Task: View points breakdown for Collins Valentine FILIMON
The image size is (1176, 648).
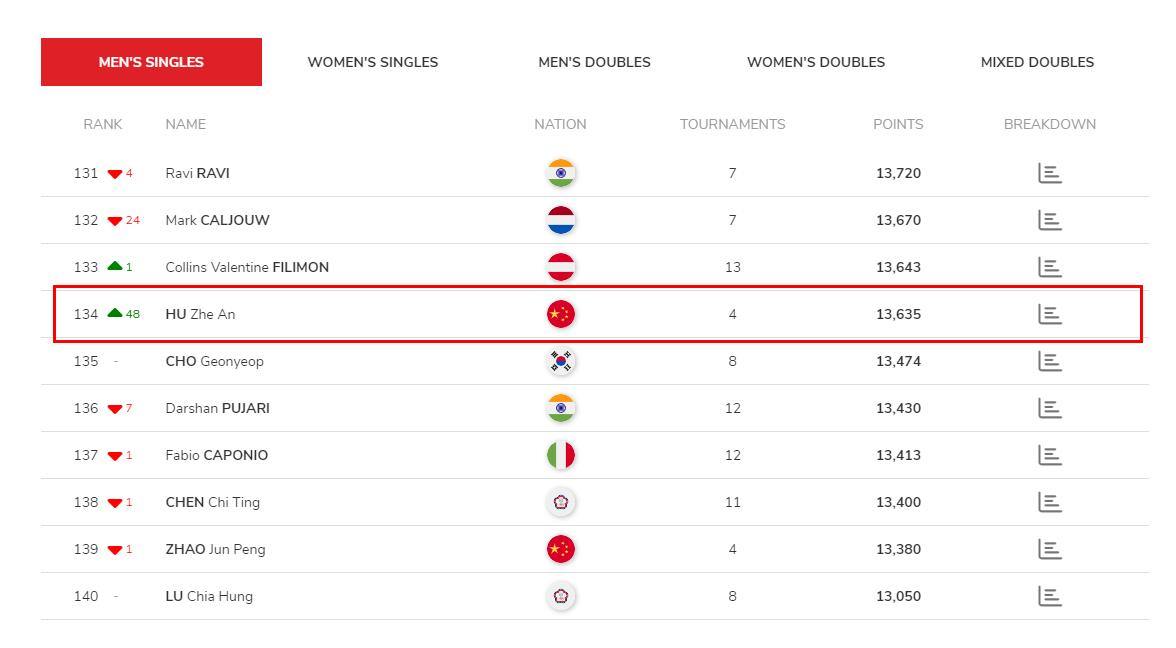Action: click(1049, 267)
